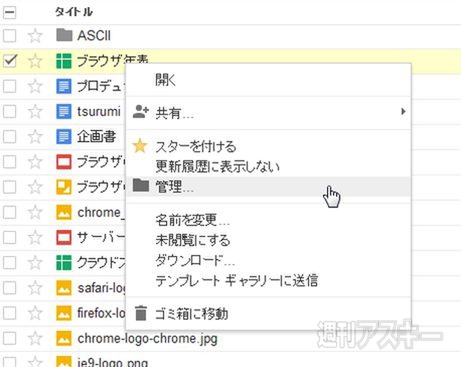461x367 pixels.
Task: Star the ブラウザ年表 row
Action: (x=35, y=61)
